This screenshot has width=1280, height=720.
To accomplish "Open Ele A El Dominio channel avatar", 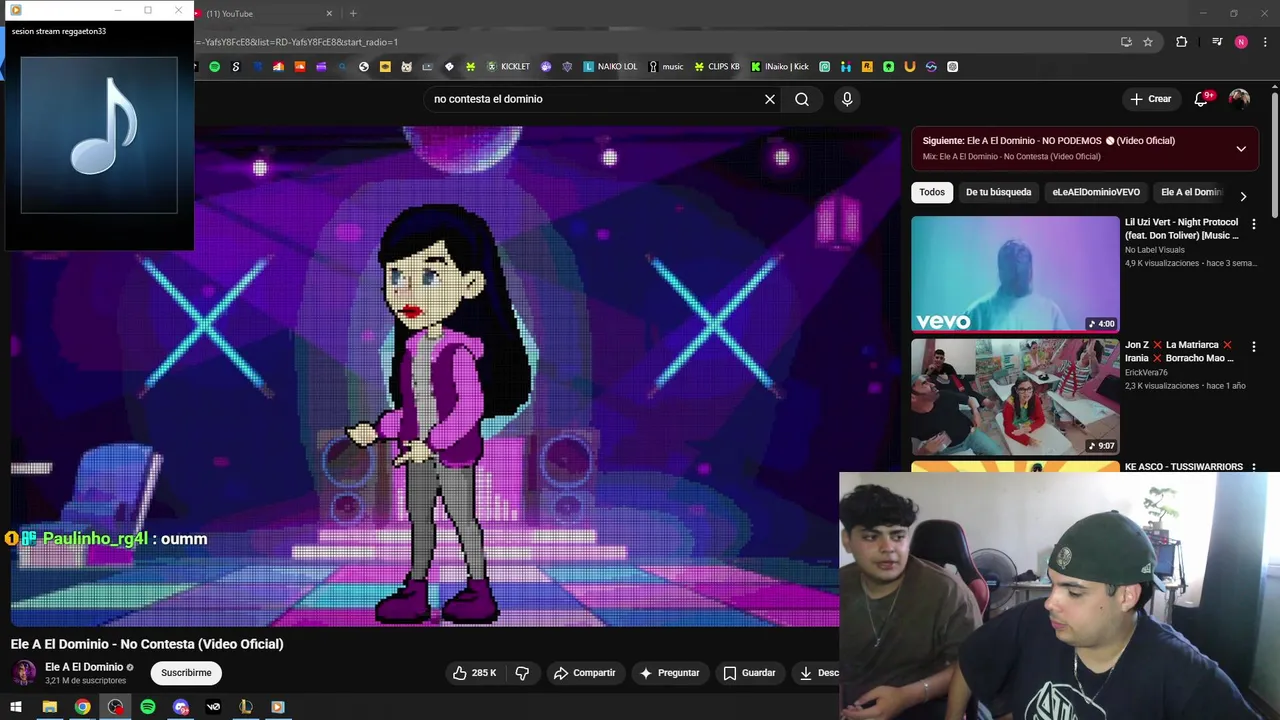I will 24,673.
